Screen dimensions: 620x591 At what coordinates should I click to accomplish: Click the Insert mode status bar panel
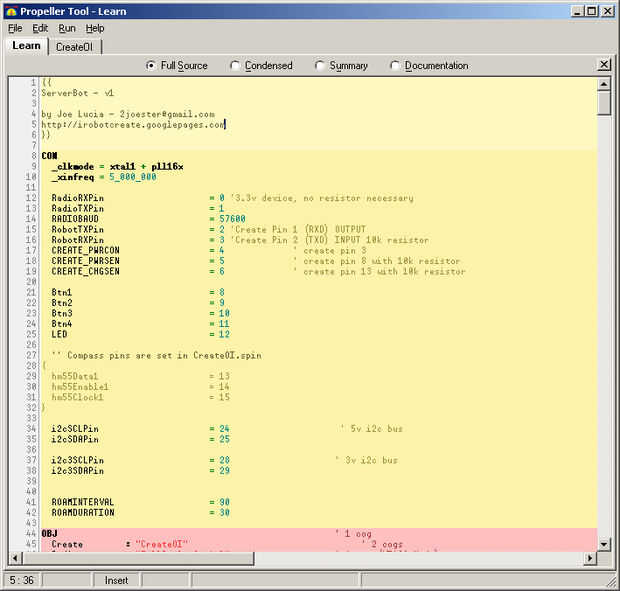pyautogui.click(x=117, y=580)
